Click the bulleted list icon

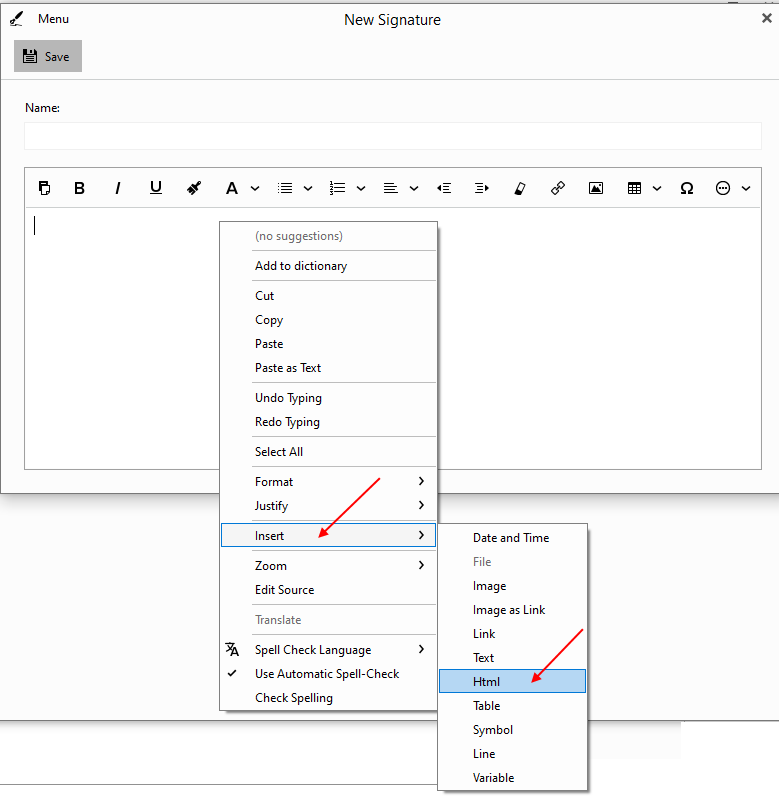pos(285,188)
